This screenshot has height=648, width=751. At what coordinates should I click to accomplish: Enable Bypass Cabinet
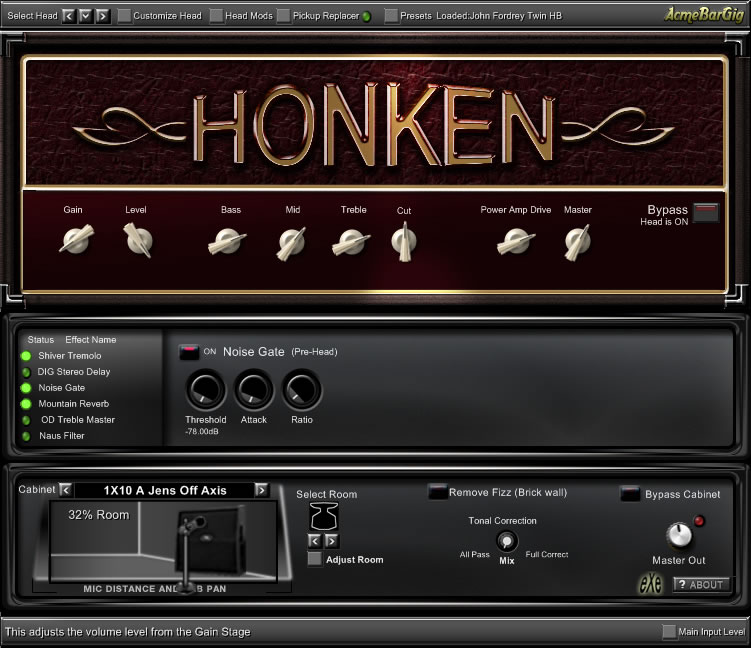[630, 494]
